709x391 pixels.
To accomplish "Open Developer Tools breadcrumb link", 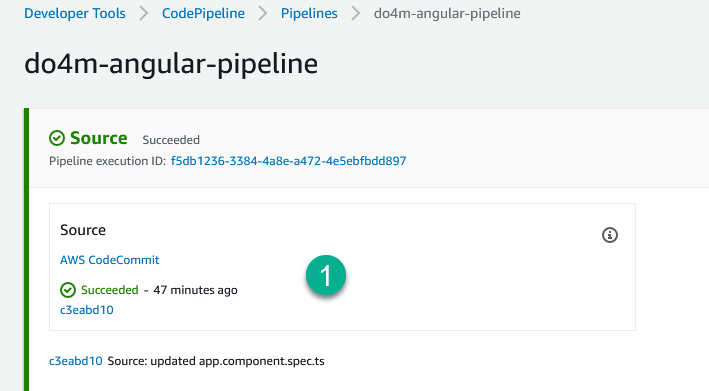I will click(x=75, y=14).
